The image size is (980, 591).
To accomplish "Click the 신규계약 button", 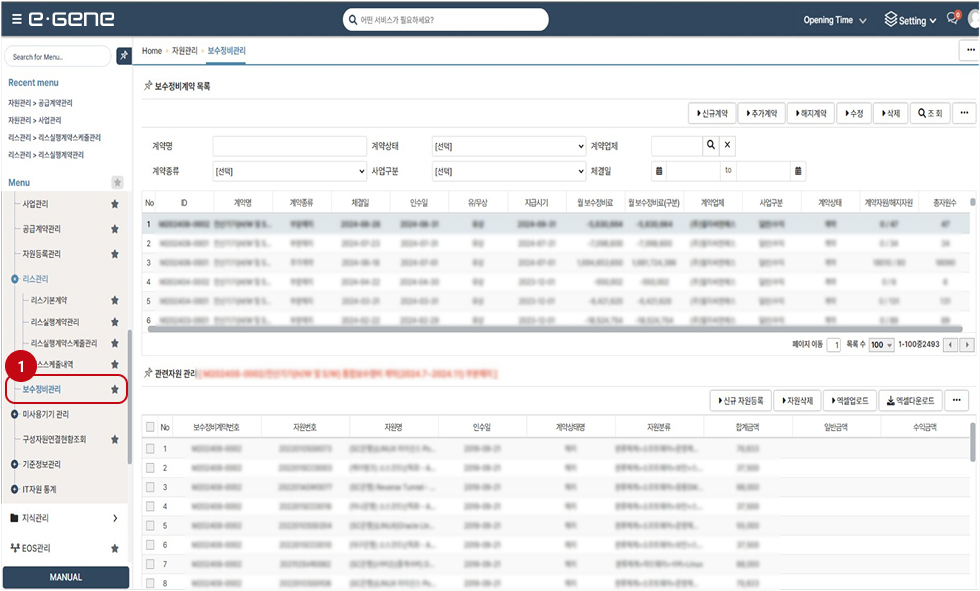I will 713,113.
